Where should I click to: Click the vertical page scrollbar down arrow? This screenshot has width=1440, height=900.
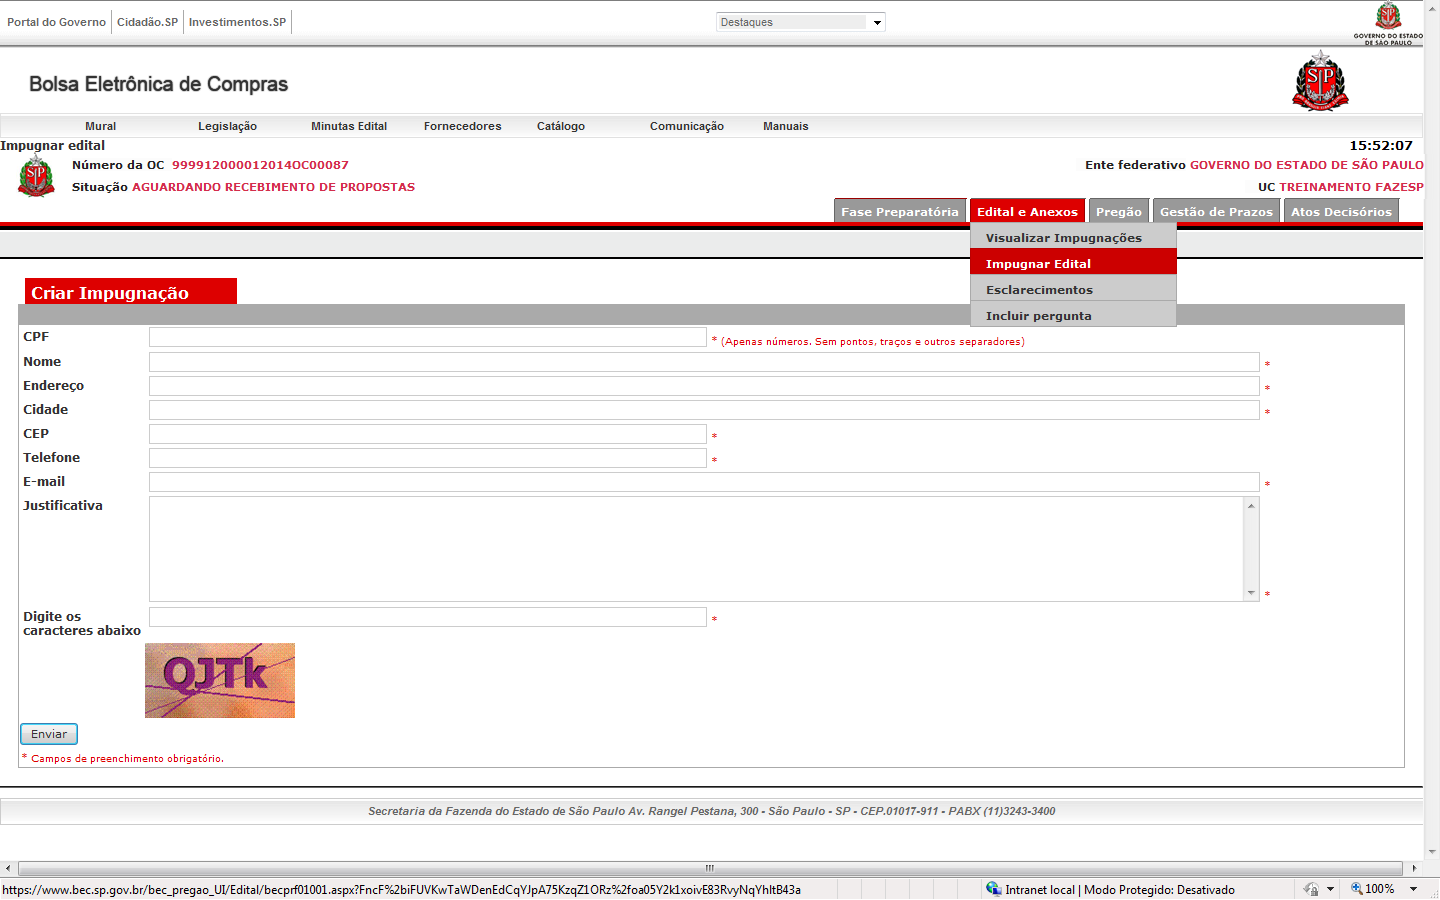(1432, 852)
